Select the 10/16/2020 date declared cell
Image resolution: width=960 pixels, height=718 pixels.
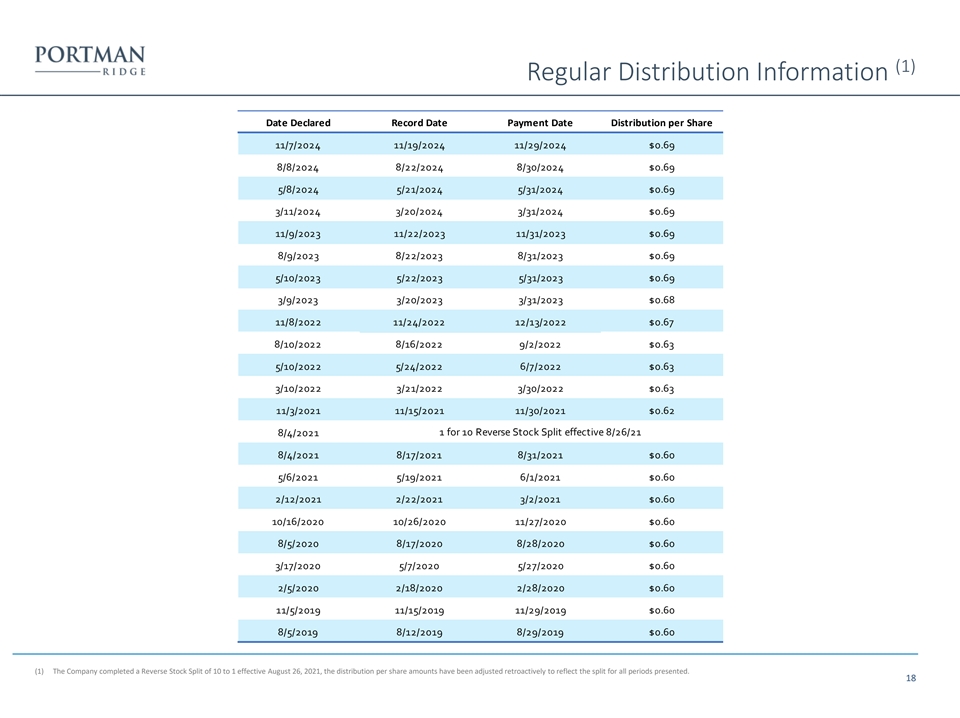click(x=298, y=522)
